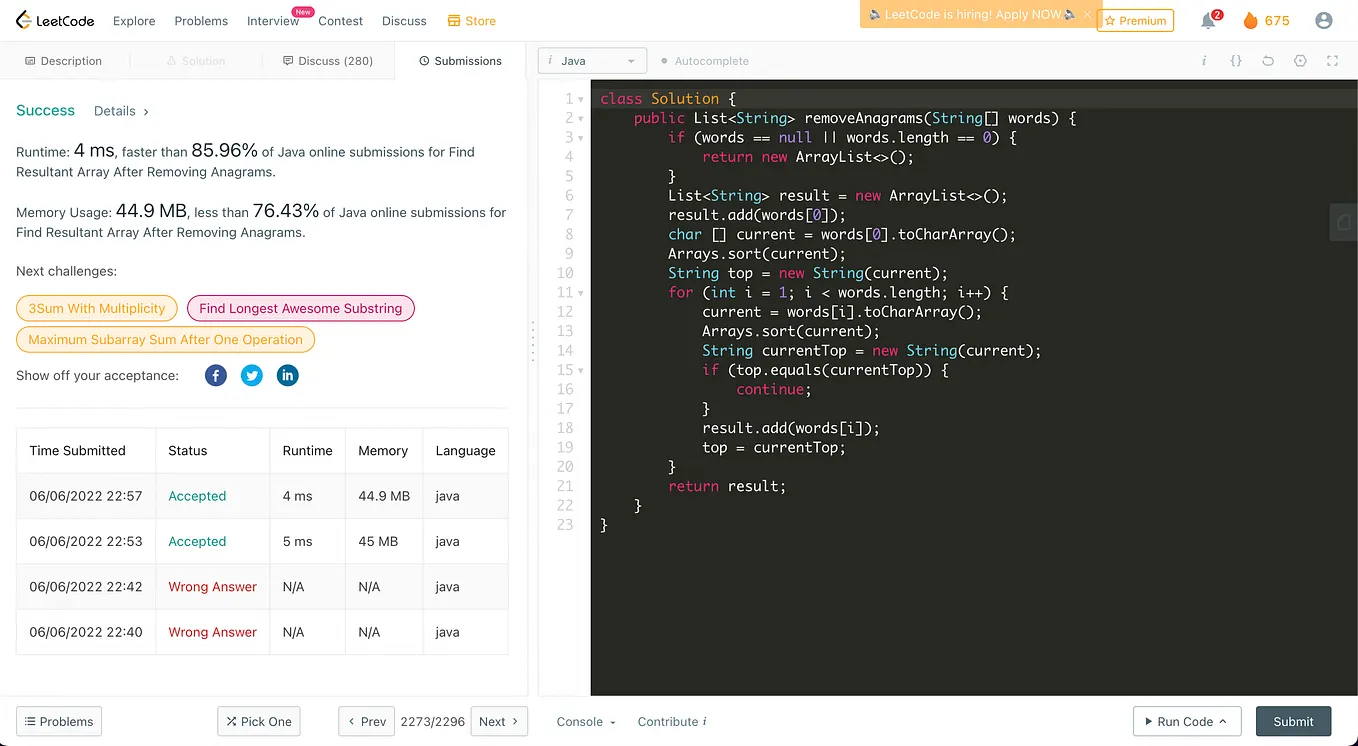This screenshot has width=1358, height=746.
Task: Switch the editor to fullscreen mode
Action: click(x=1332, y=61)
